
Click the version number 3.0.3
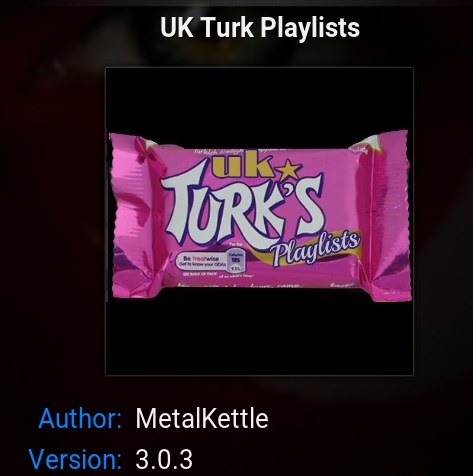pyautogui.click(x=164, y=459)
